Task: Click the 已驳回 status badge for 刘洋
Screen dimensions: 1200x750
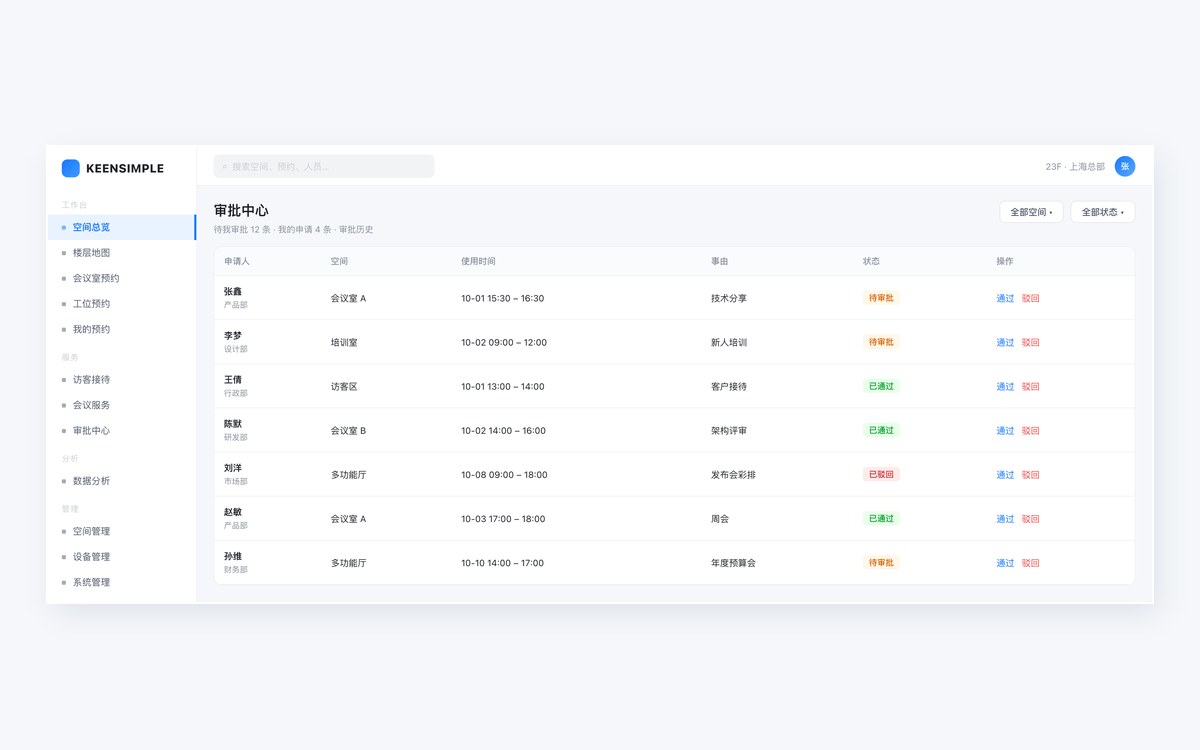Action: pyautogui.click(x=881, y=474)
